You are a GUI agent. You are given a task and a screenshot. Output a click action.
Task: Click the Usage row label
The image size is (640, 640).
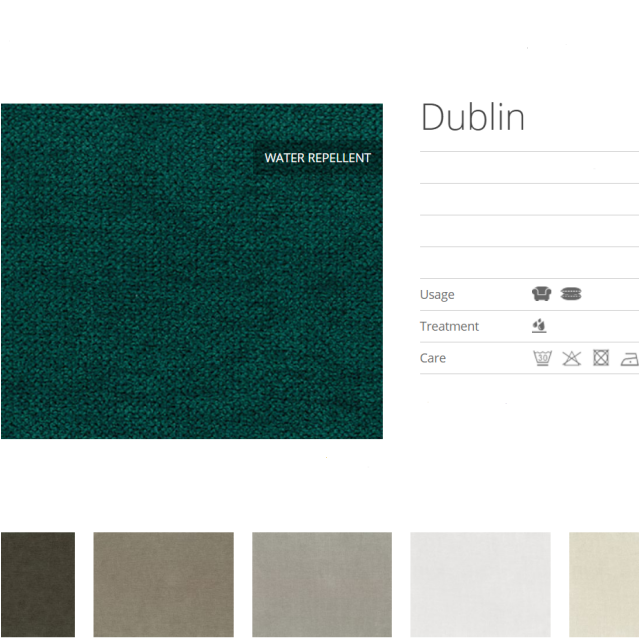[437, 294]
